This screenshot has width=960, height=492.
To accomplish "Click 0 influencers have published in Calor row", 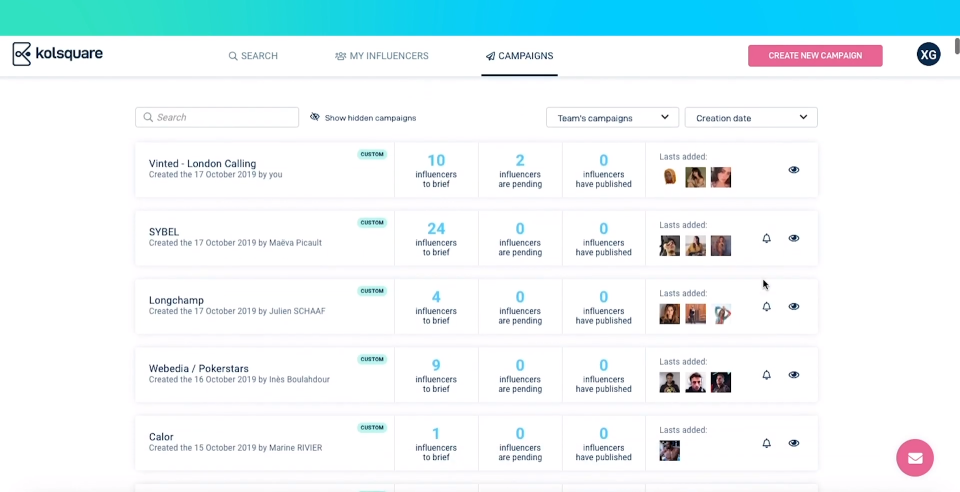I will click(x=604, y=444).
